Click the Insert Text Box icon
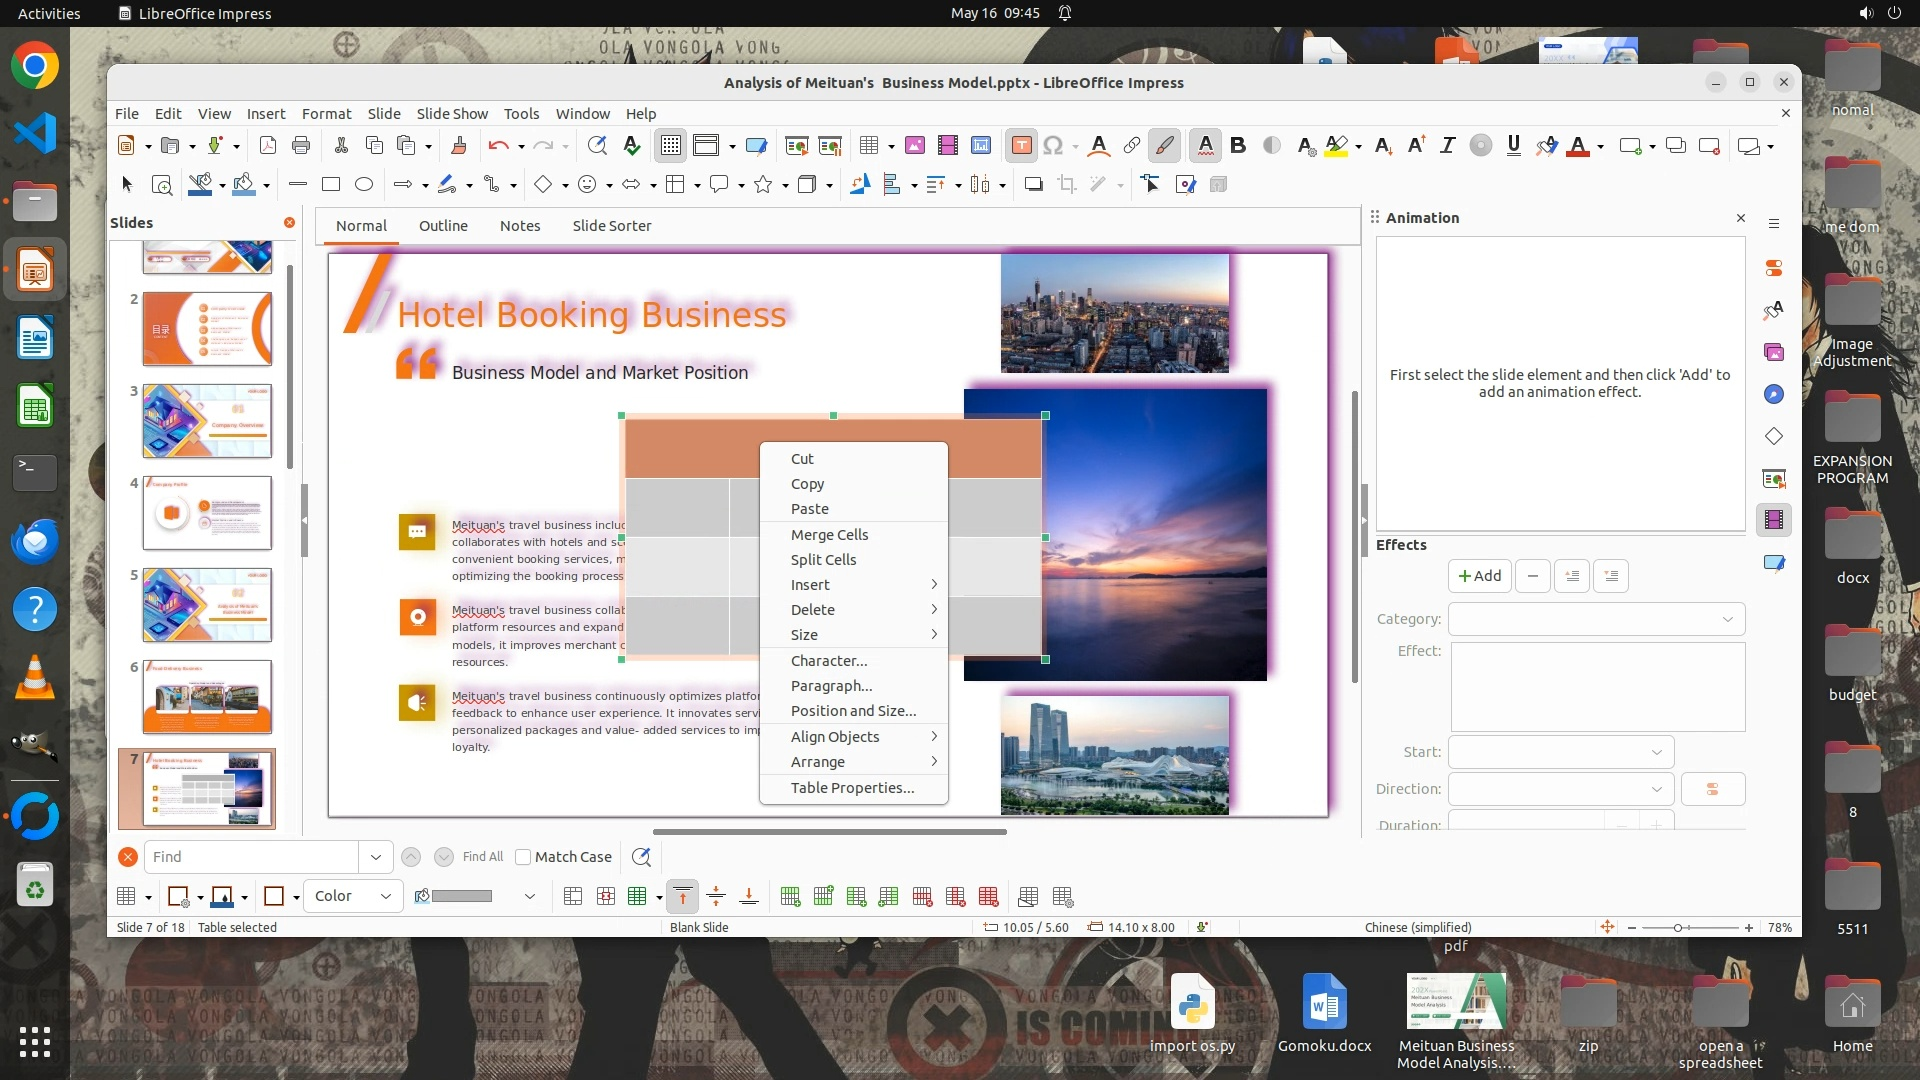 [x=1021, y=146]
